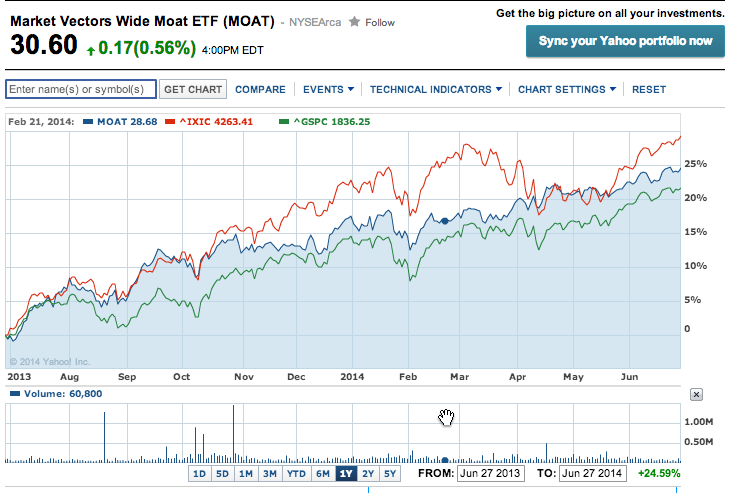The width and height of the screenshot is (732, 493).
Task: Click the NYSEArca exchange label
Action: 315,22
